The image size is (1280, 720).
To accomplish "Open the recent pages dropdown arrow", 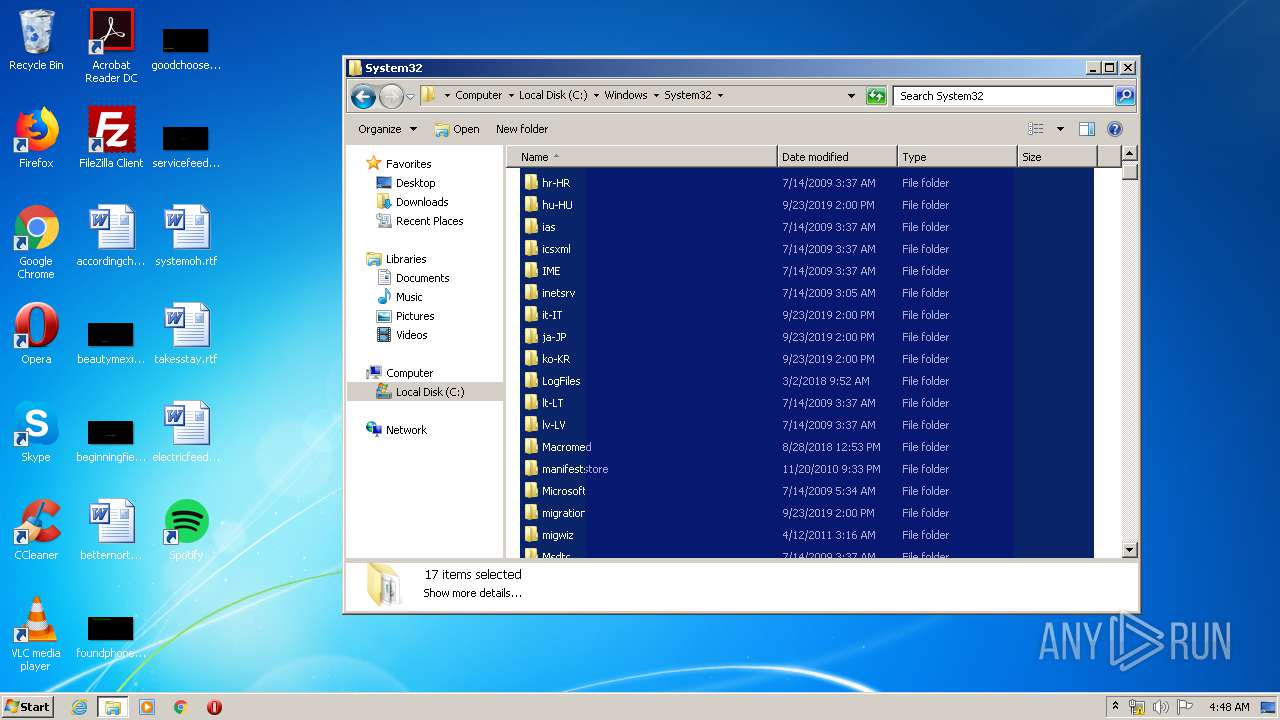I will point(410,97).
